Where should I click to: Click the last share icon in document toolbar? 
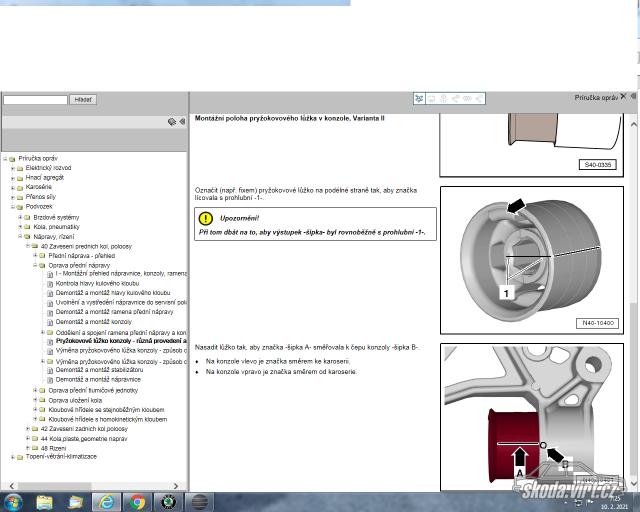coord(481,98)
